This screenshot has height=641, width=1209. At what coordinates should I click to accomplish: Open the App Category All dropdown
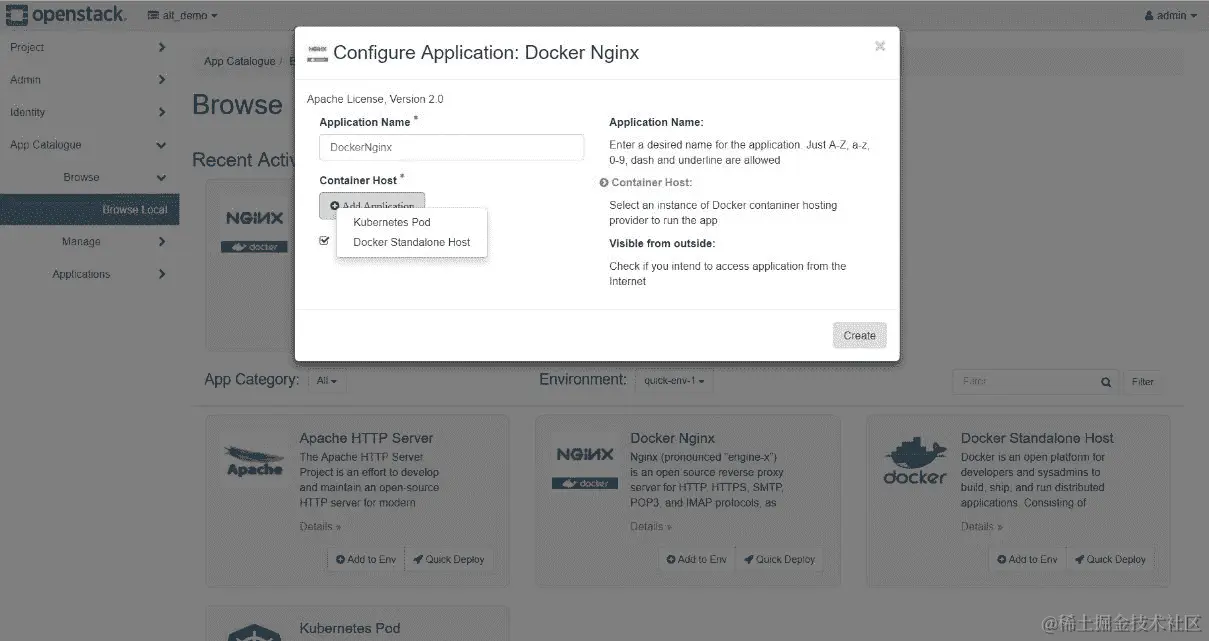point(326,381)
